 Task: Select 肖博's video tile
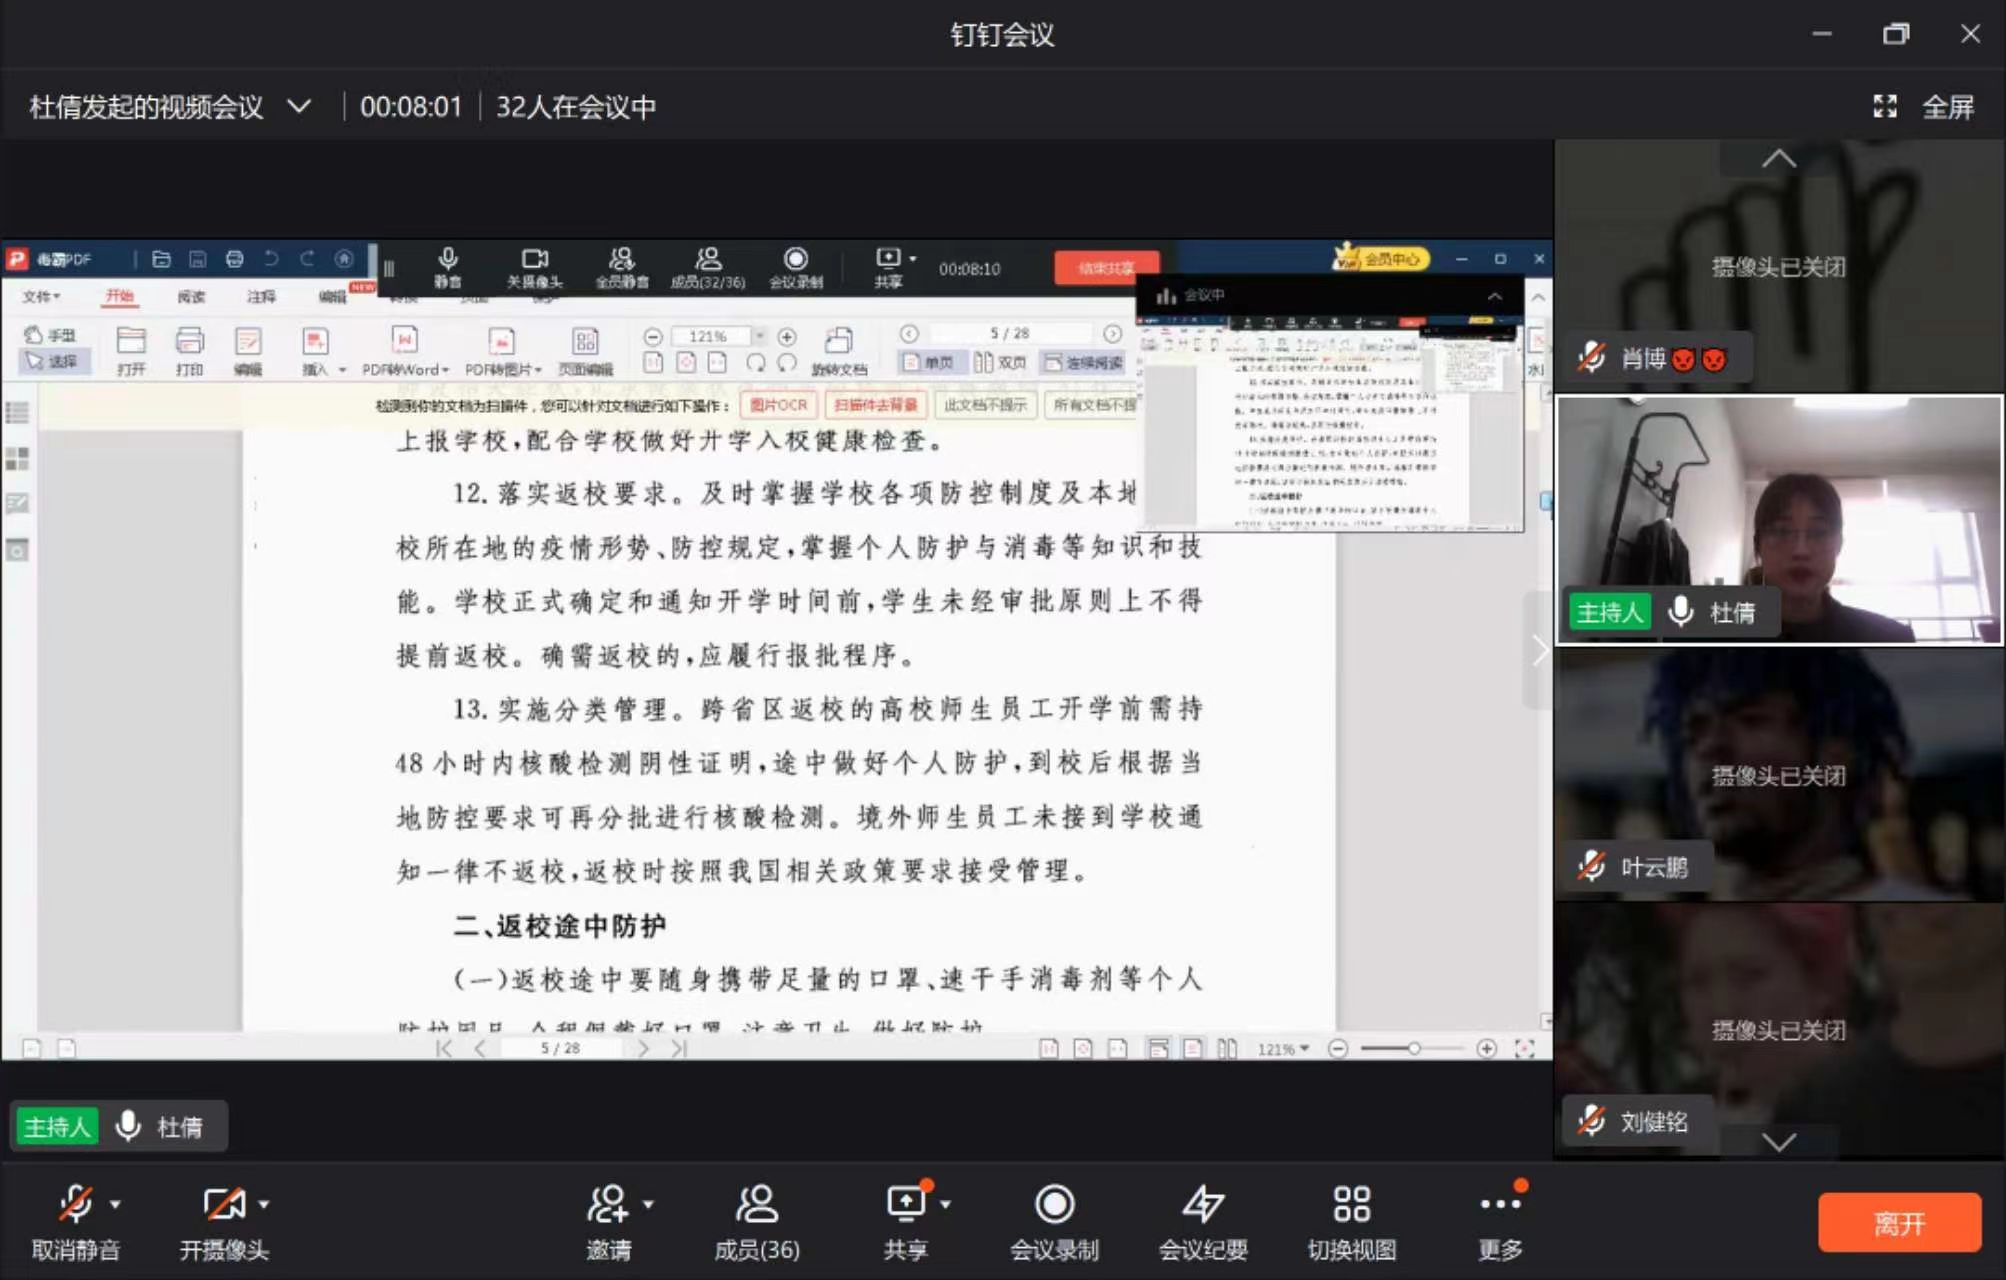pos(1779,266)
